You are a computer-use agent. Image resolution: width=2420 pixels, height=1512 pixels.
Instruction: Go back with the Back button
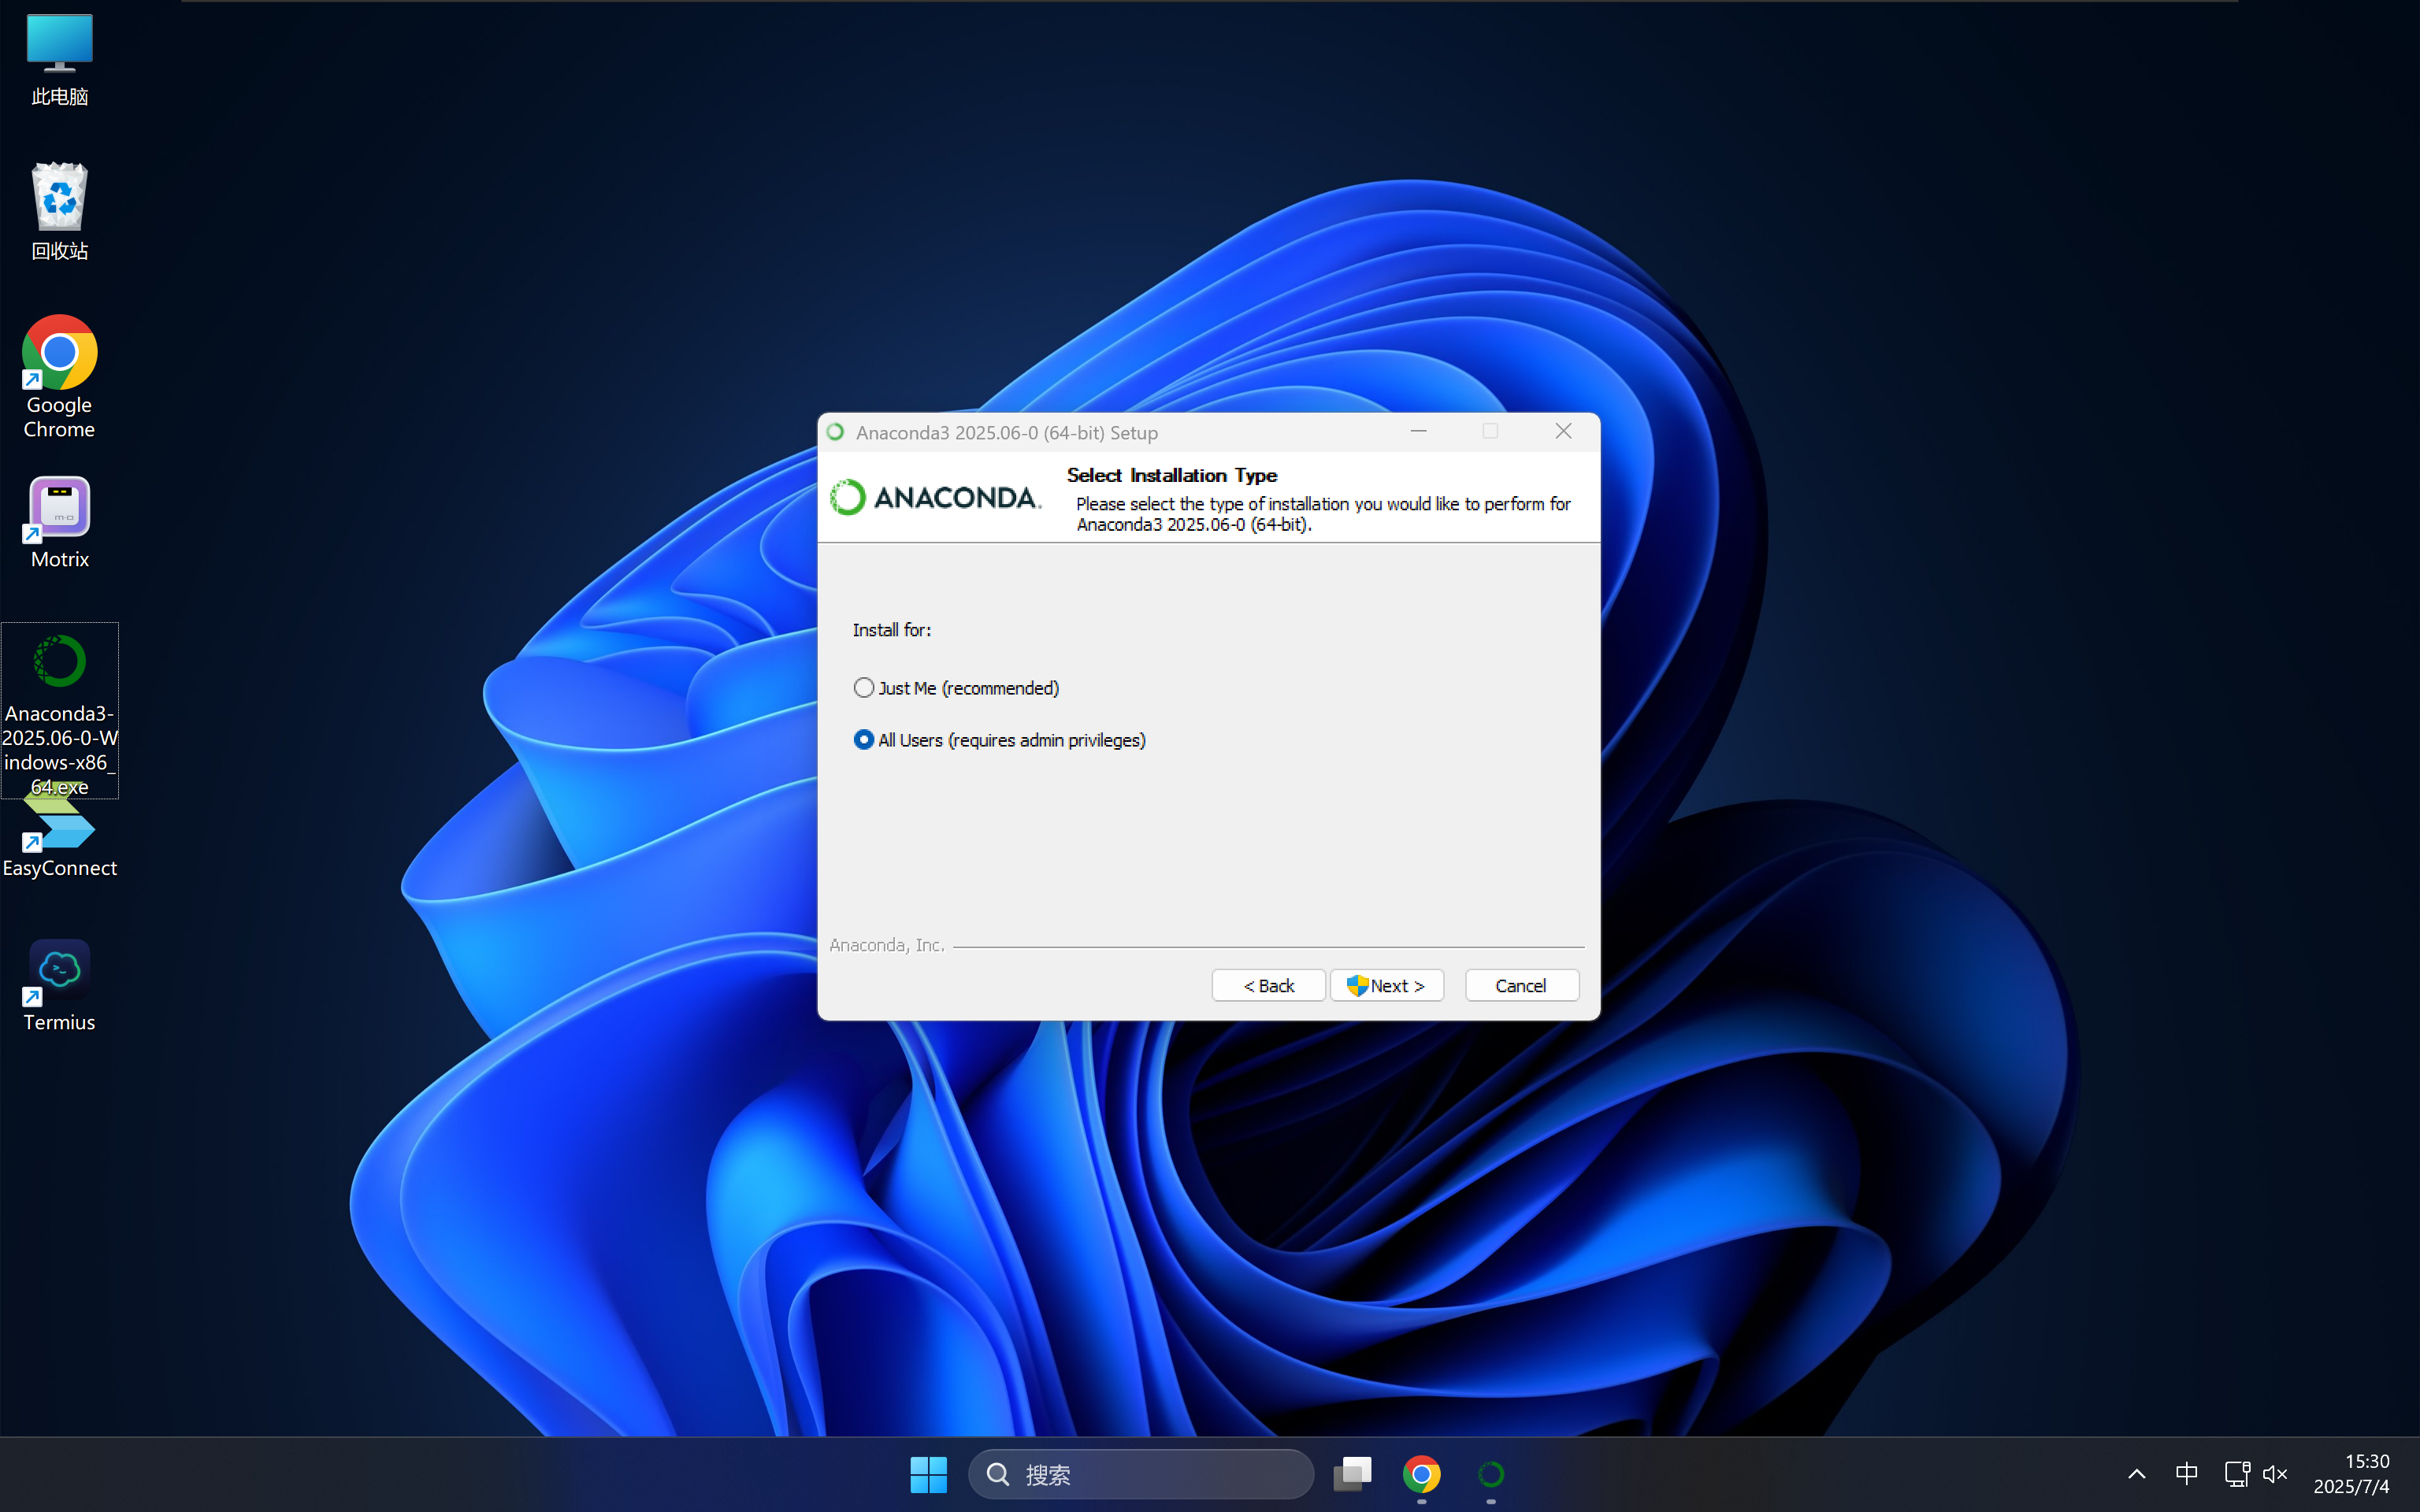[x=1268, y=985]
